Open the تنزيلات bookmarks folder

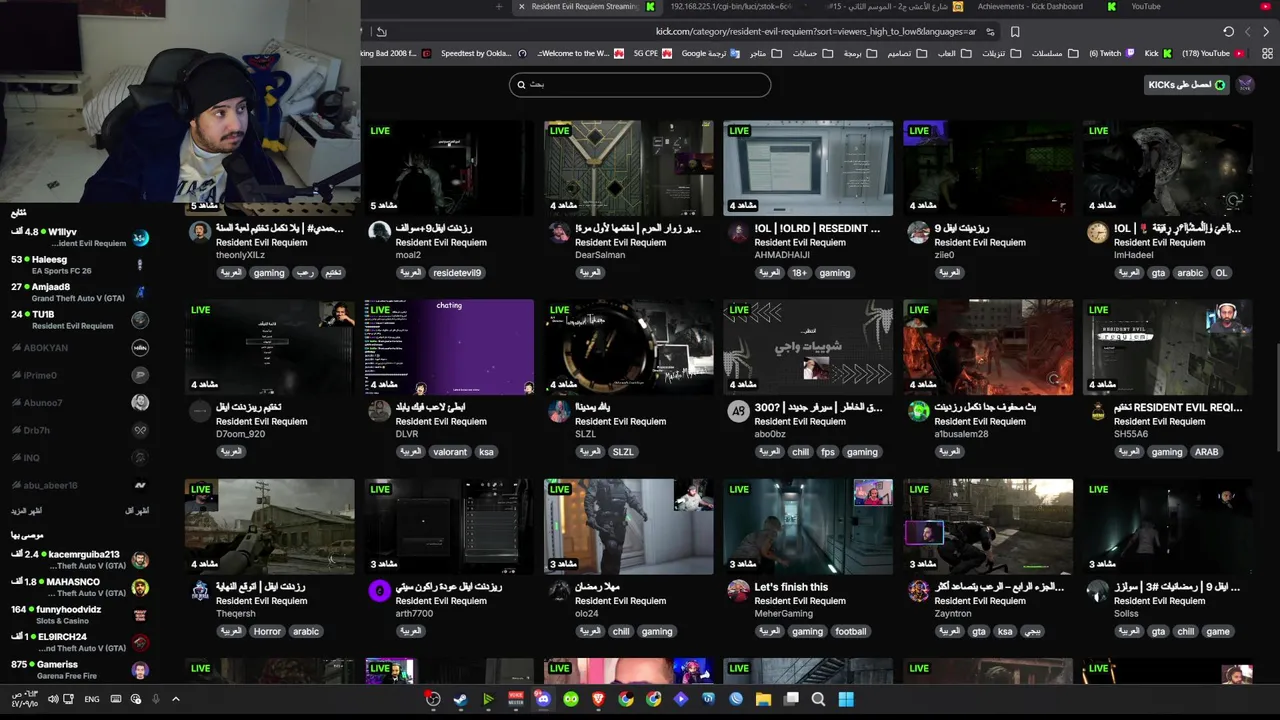(1000, 53)
